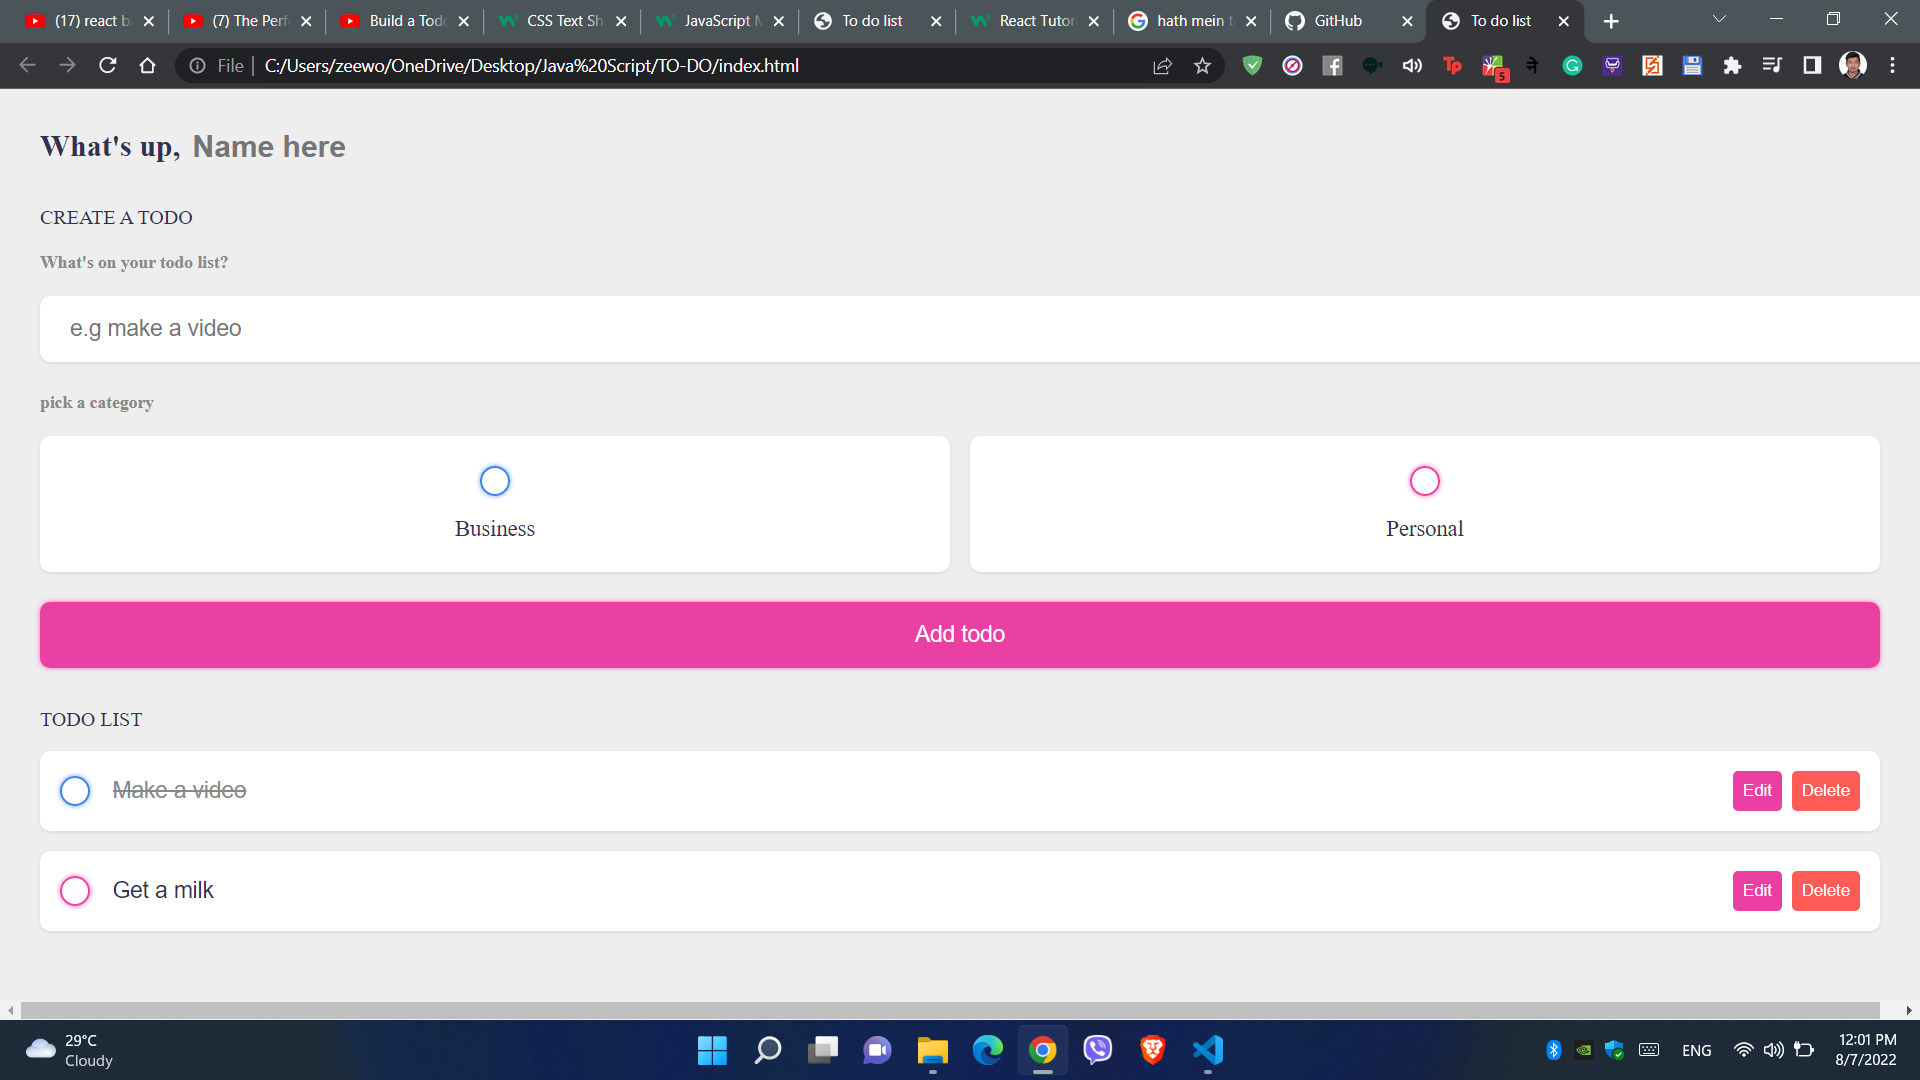1920x1080 pixels.
Task: Edit the Make a video todo
Action: pyautogui.click(x=1757, y=791)
